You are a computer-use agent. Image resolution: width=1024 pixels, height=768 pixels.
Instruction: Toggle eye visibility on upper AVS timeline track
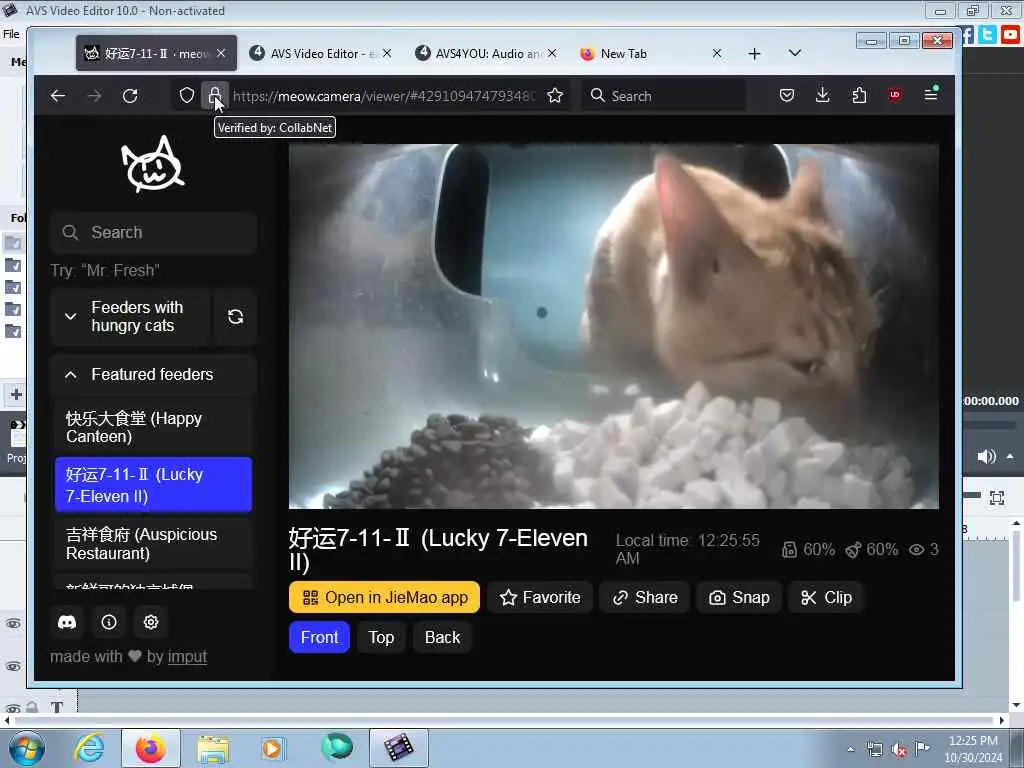pyautogui.click(x=13, y=624)
